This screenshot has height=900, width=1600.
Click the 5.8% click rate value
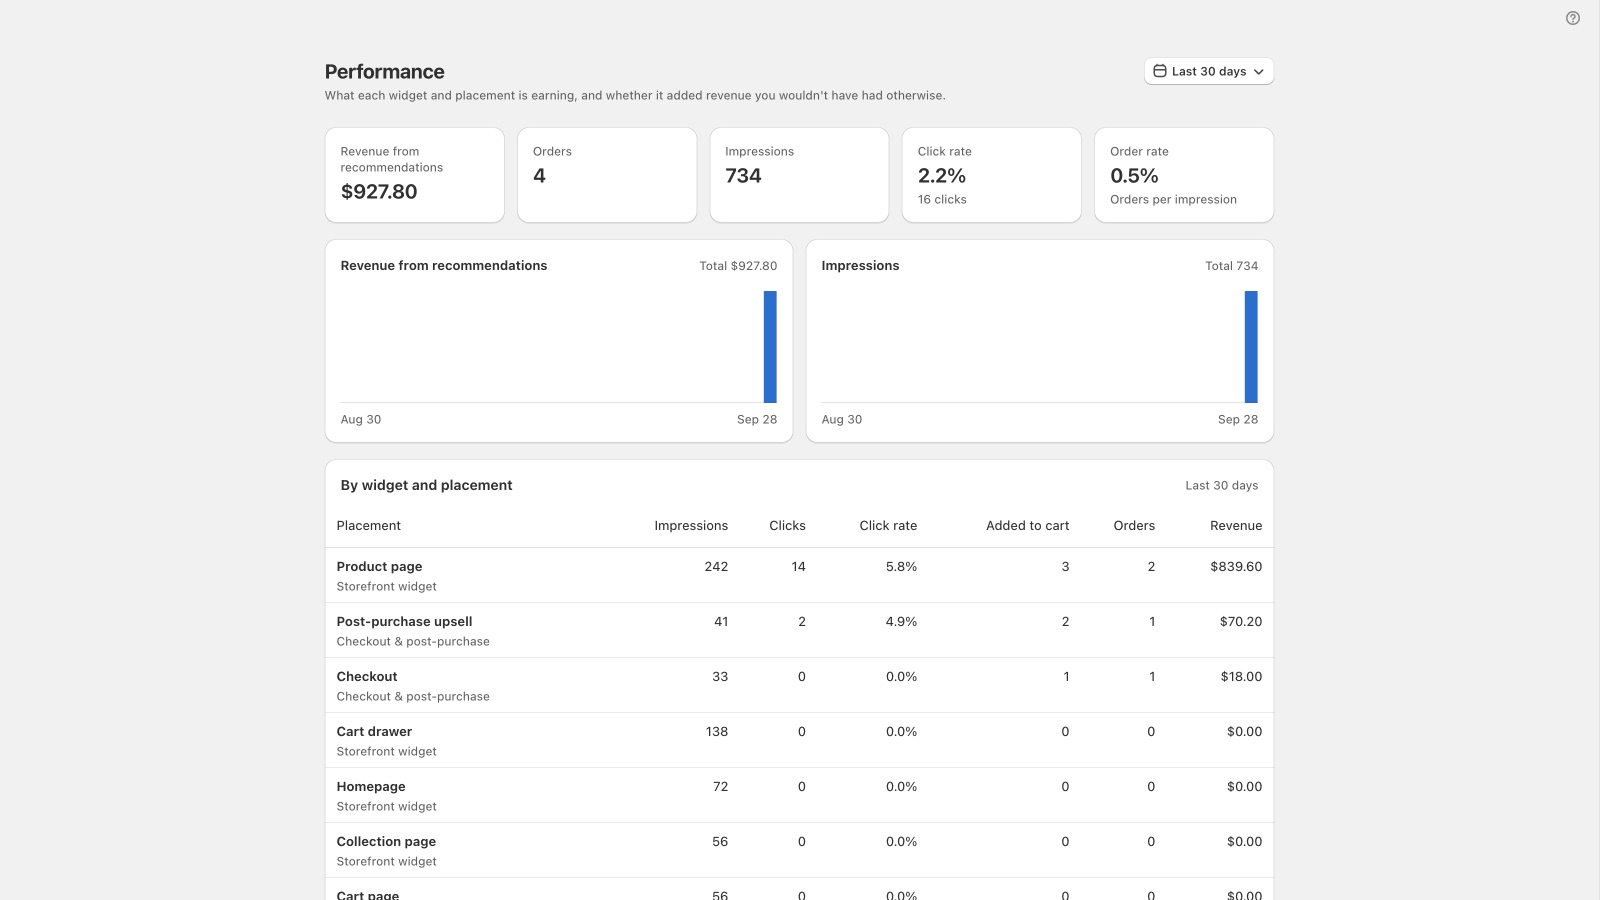click(901, 567)
